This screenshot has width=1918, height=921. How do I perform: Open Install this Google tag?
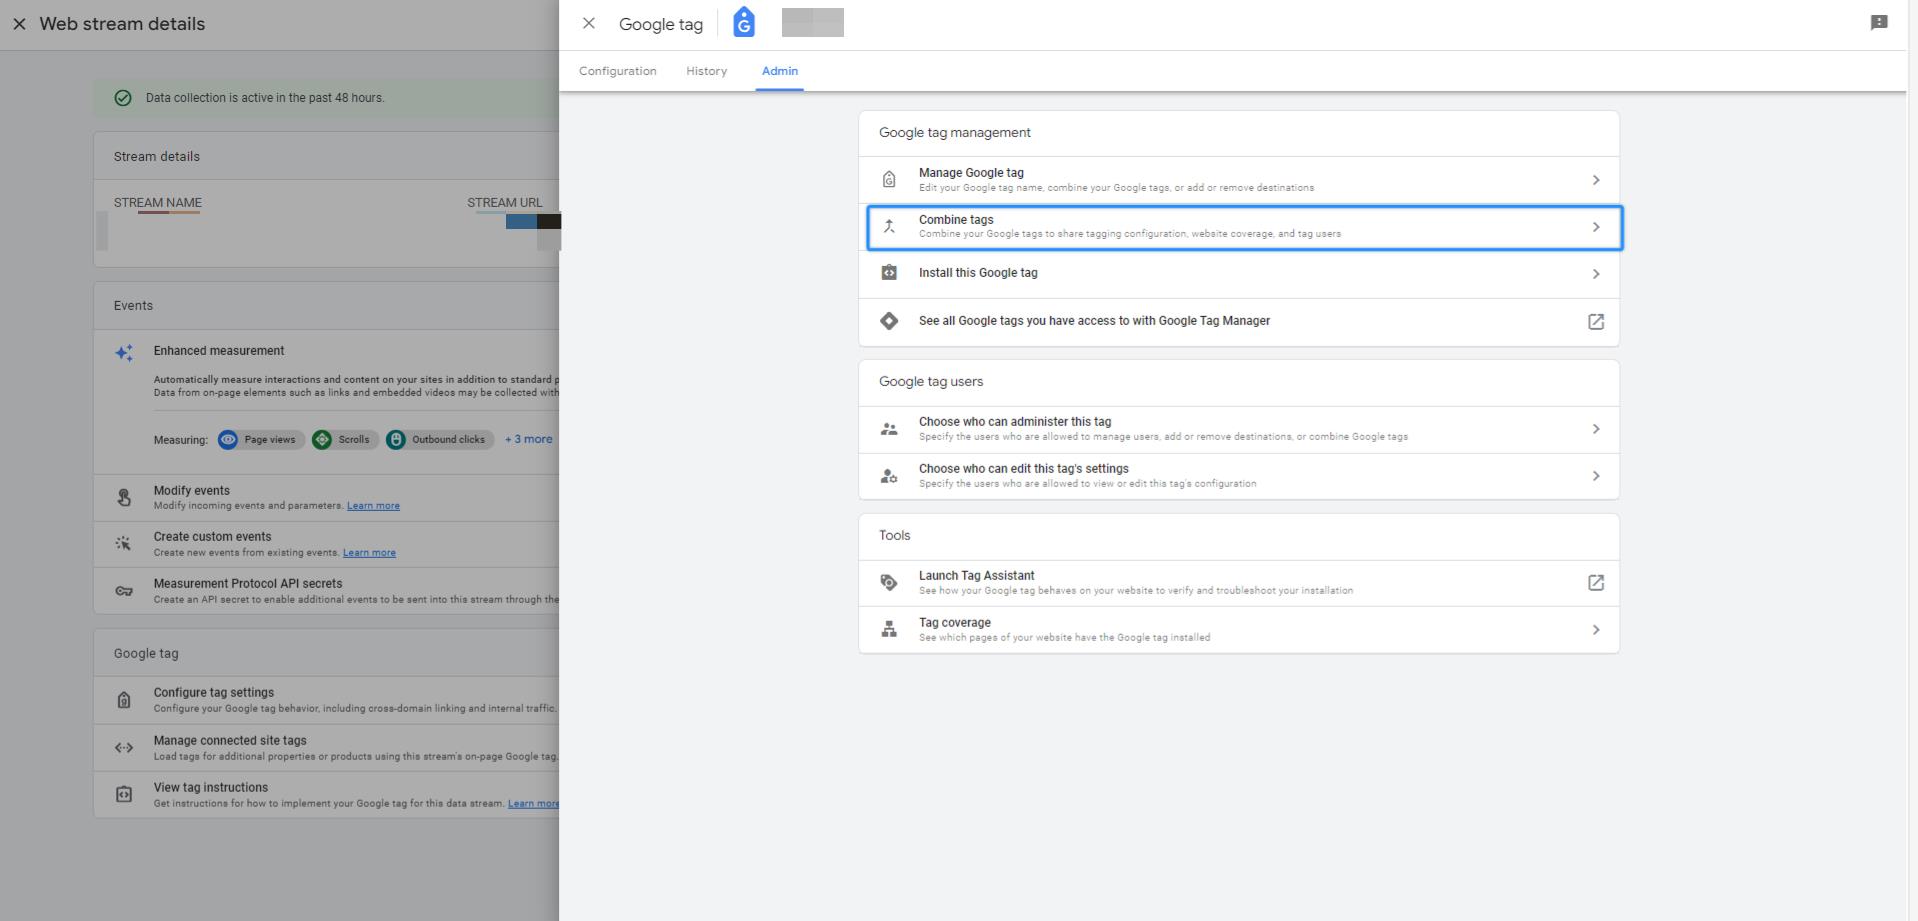coord(1239,274)
